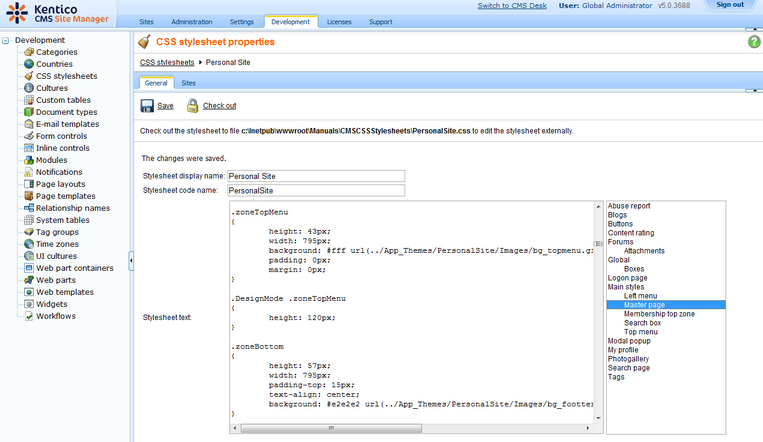
Task: Click the CSS stylesheets brush icon in tree
Action: click(29, 76)
